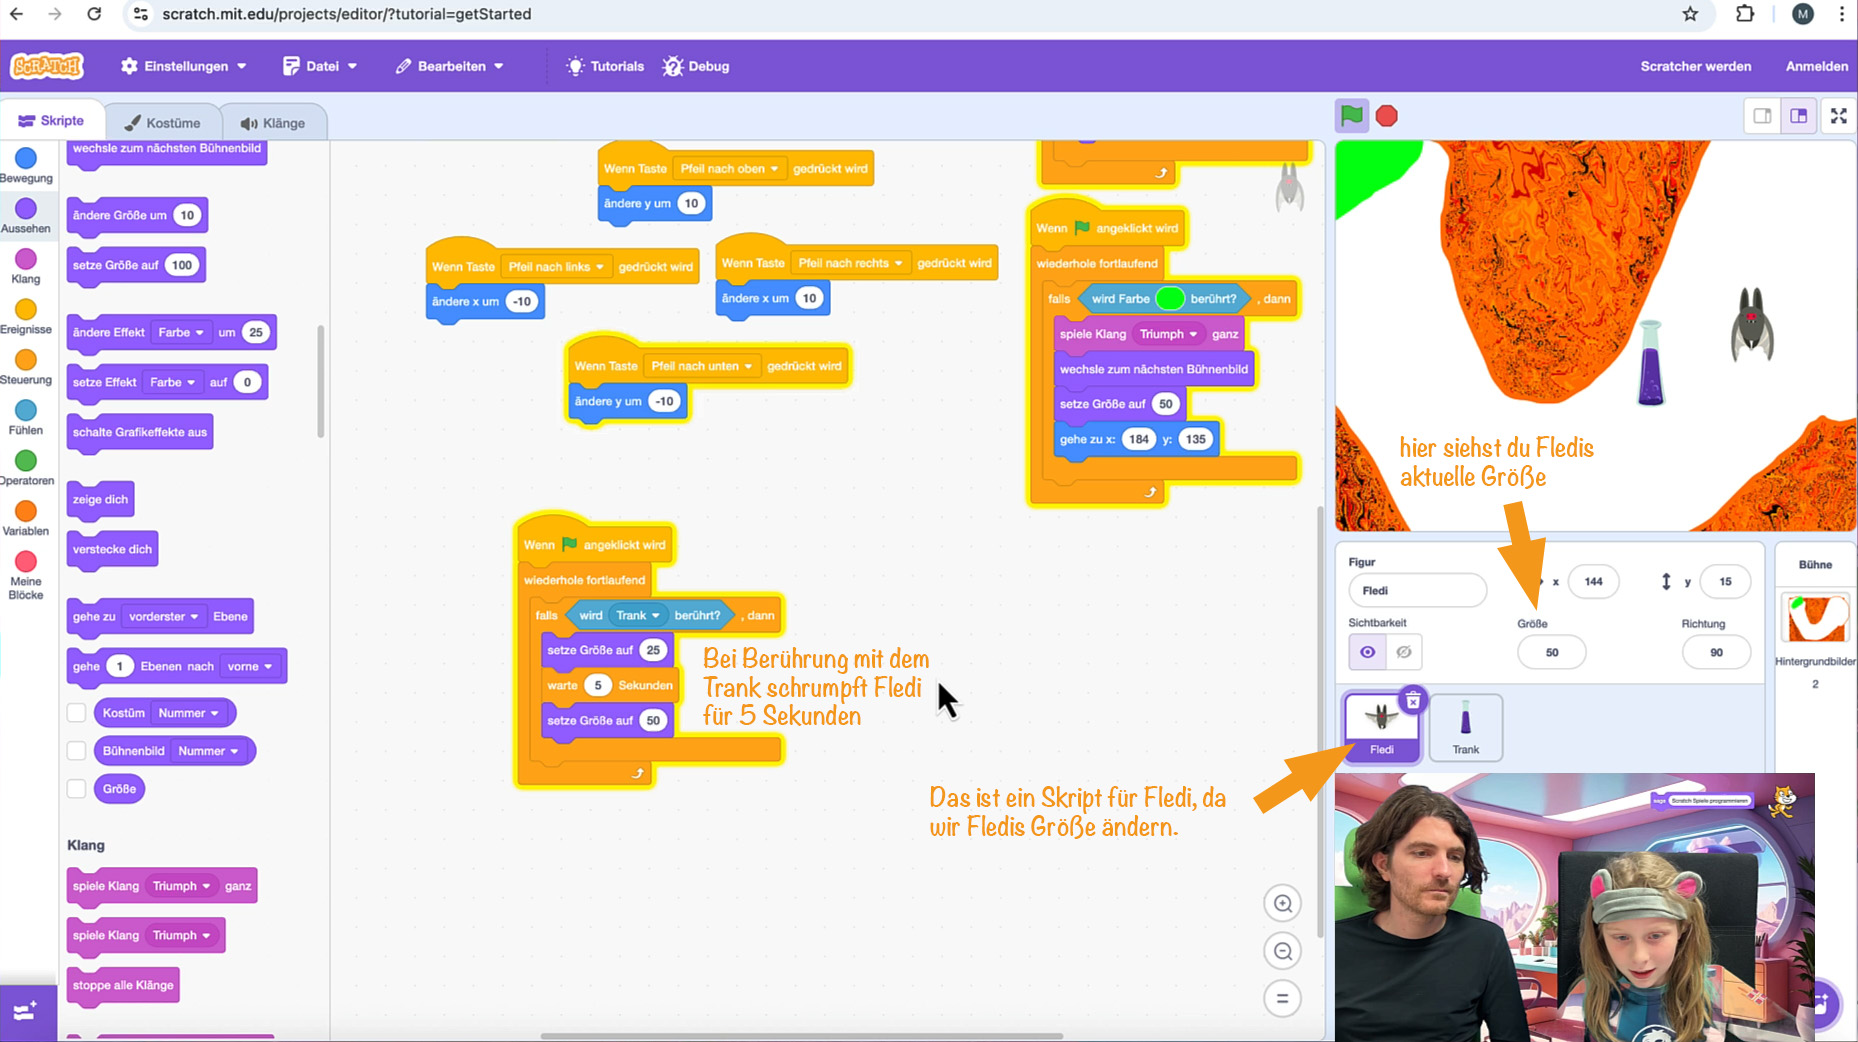Enter fullscreen stage mode
Screen dimensions: 1858x1042
coord(1838,116)
